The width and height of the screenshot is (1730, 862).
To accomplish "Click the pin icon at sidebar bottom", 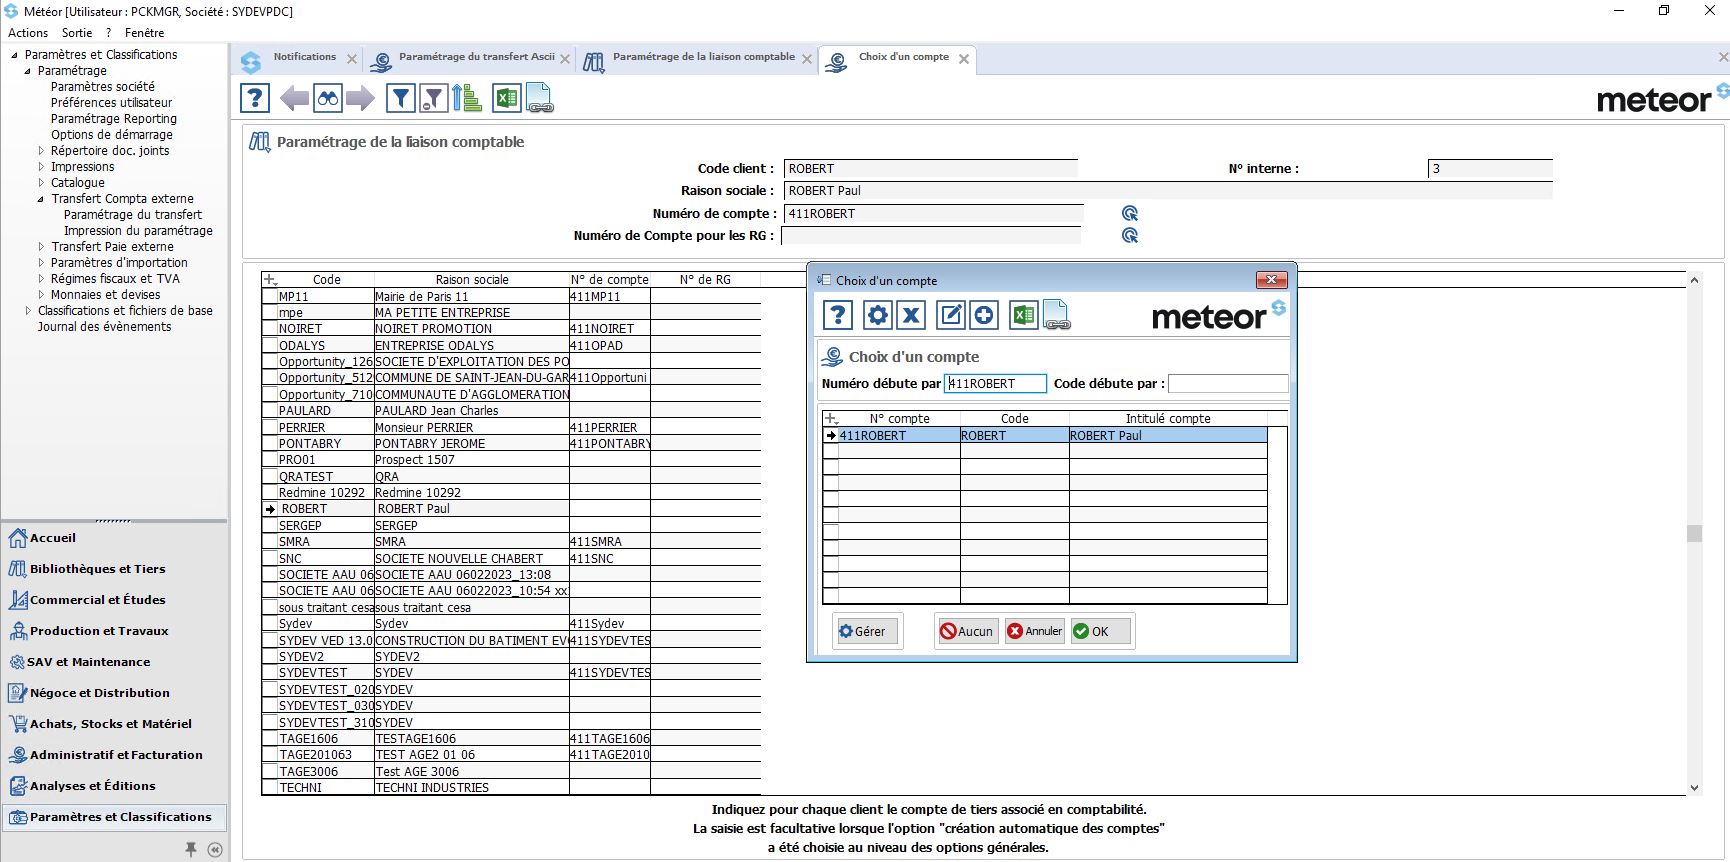I will (x=191, y=849).
